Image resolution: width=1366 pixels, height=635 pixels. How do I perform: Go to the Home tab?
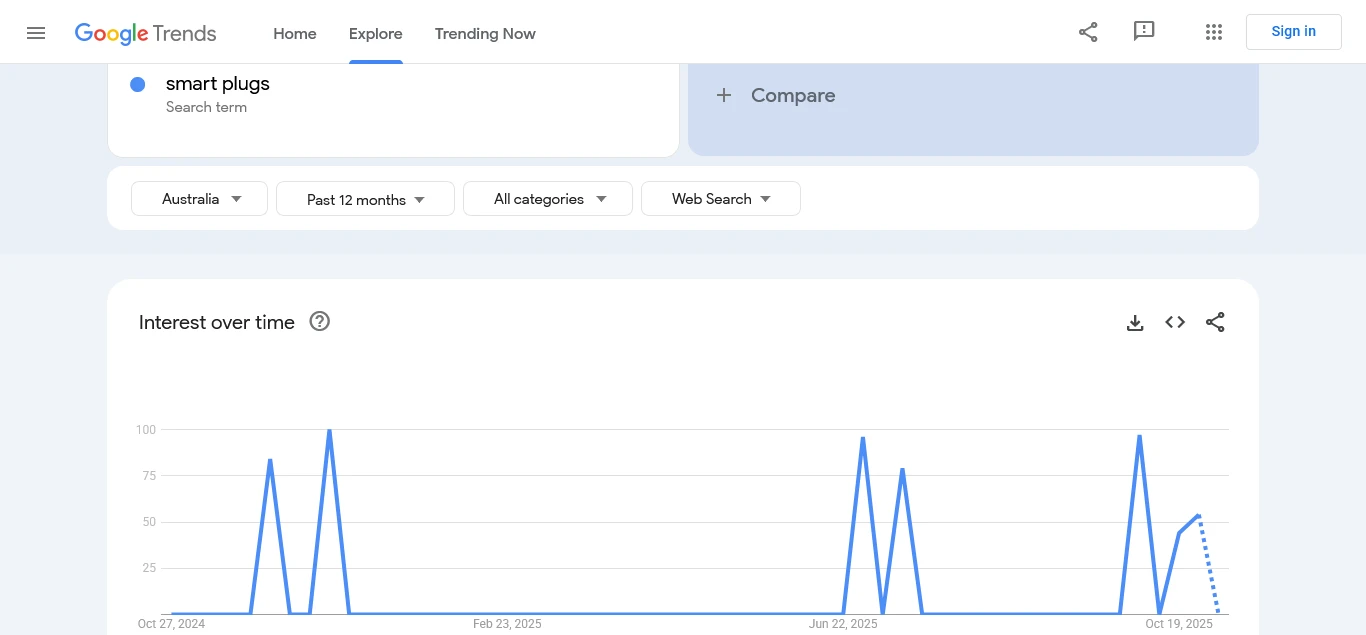pyautogui.click(x=295, y=33)
